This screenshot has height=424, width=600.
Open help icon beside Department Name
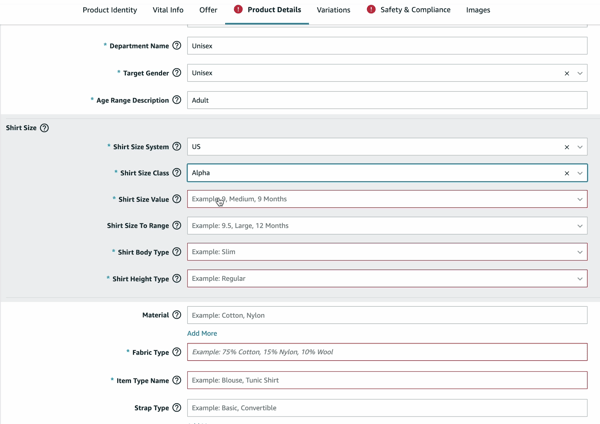click(176, 46)
